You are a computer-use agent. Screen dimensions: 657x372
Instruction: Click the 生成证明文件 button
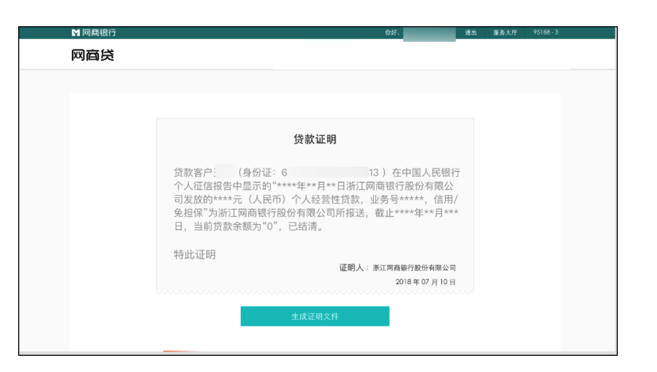point(315,316)
